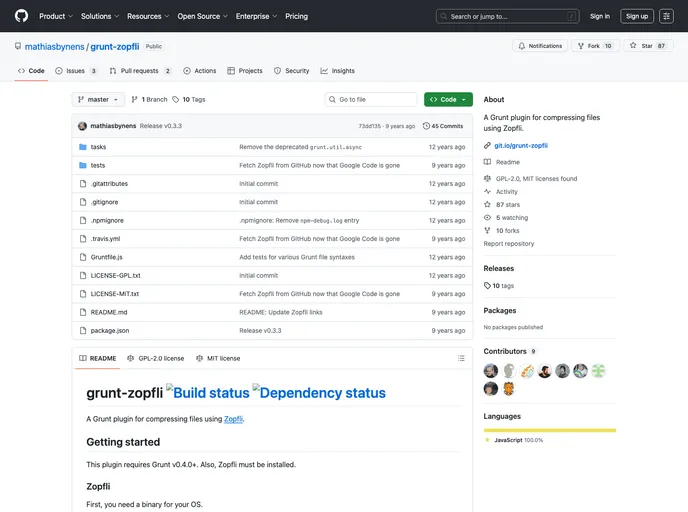Switch to the Pull requests tab
Viewport: 688px width, 512px height.
[x=140, y=71]
